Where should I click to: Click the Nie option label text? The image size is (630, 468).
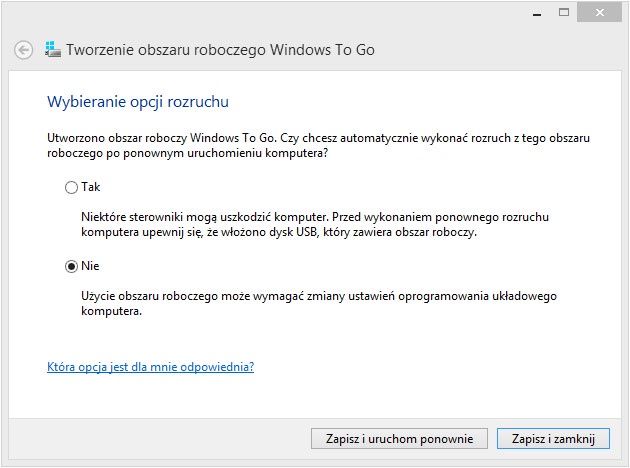(90, 266)
